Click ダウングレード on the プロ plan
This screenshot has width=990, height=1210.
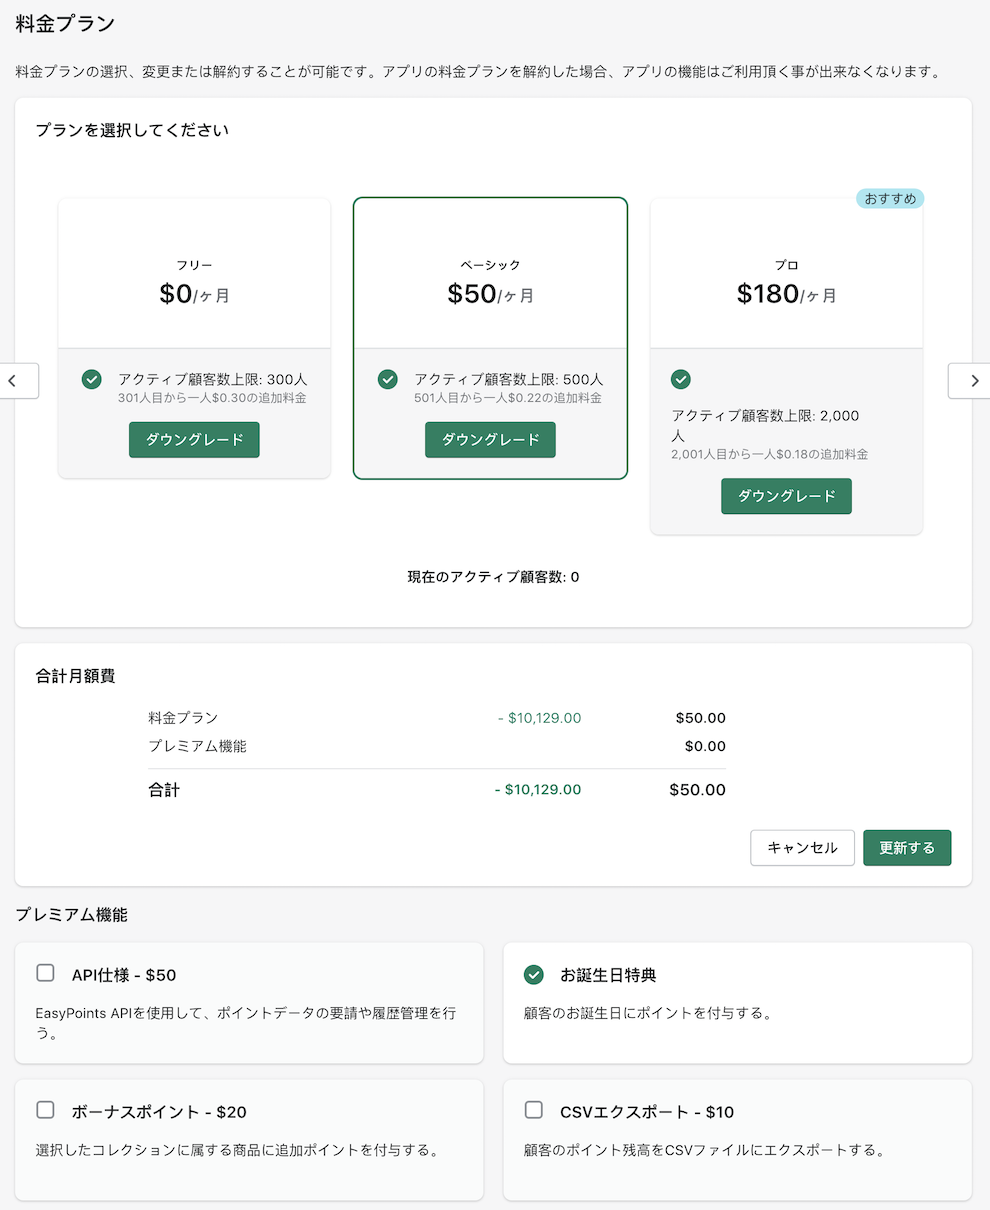pyautogui.click(x=786, y=496)
